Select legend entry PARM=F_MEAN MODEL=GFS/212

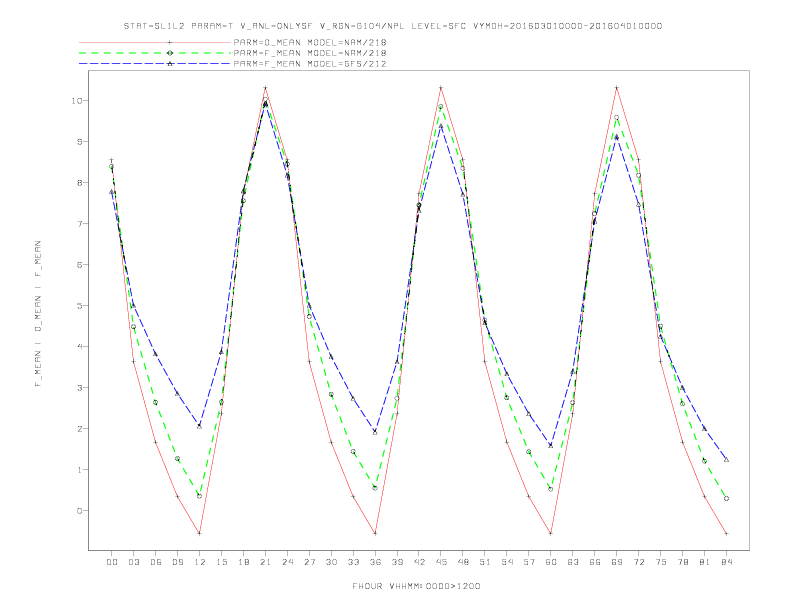pos(310,64)
